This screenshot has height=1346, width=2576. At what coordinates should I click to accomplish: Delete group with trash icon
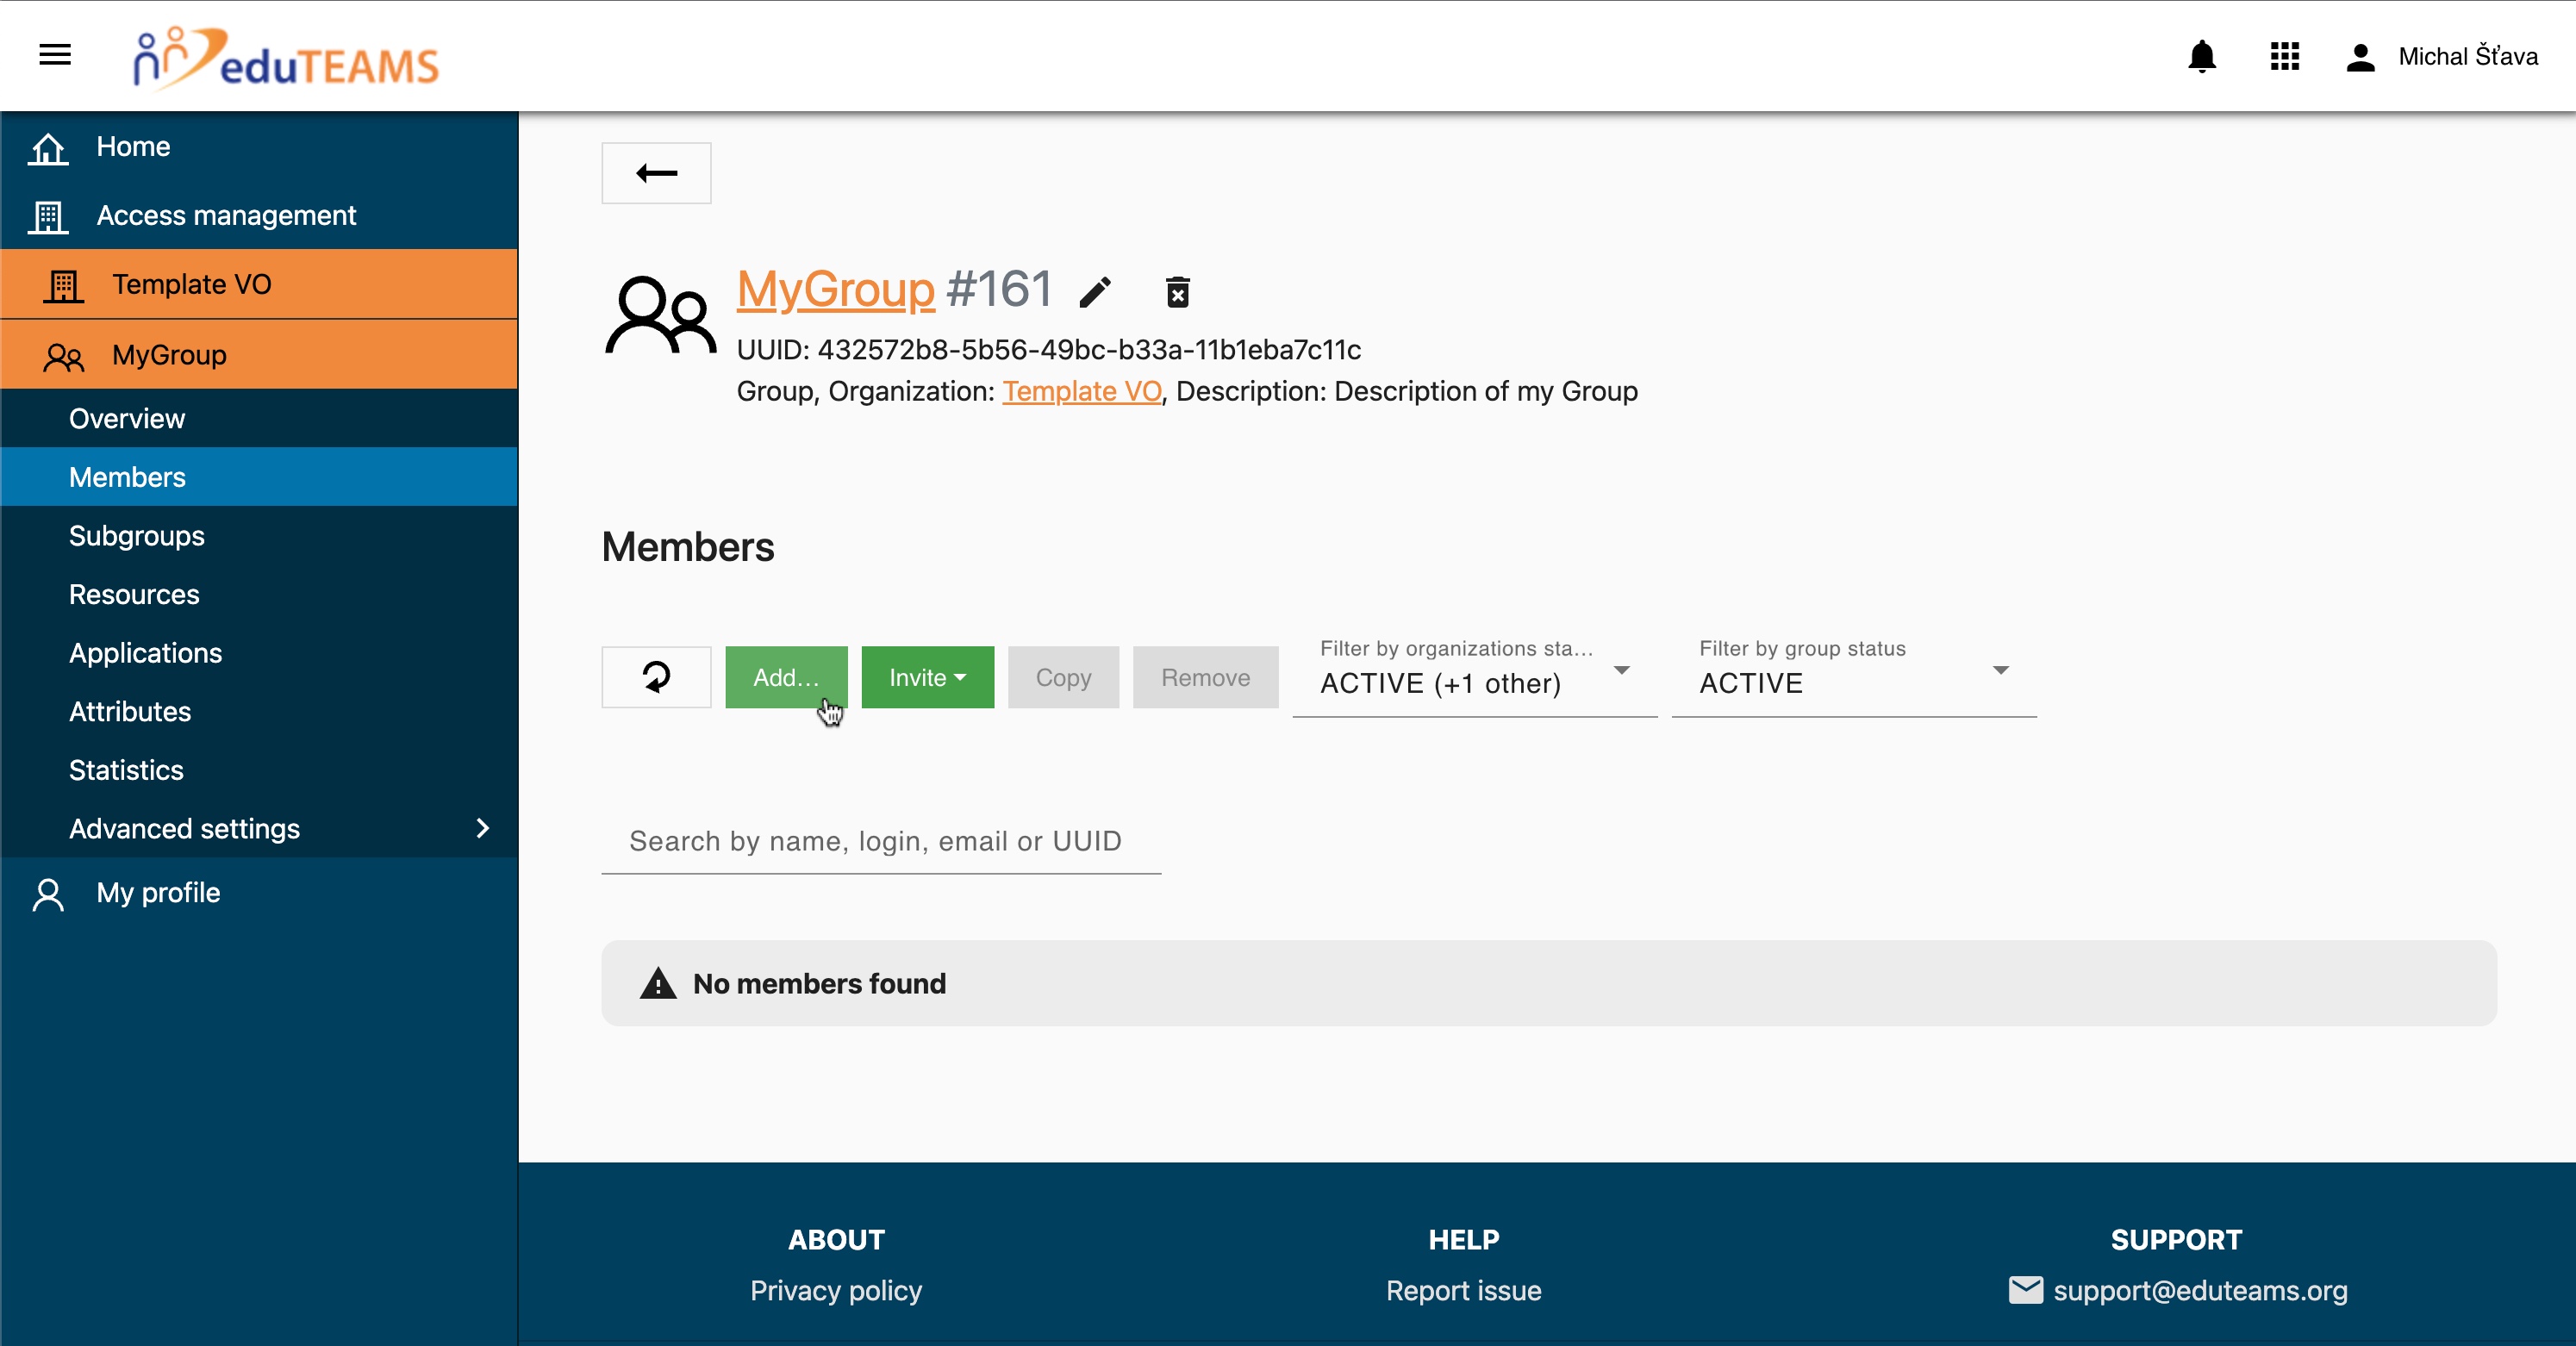pos(1178,291)
